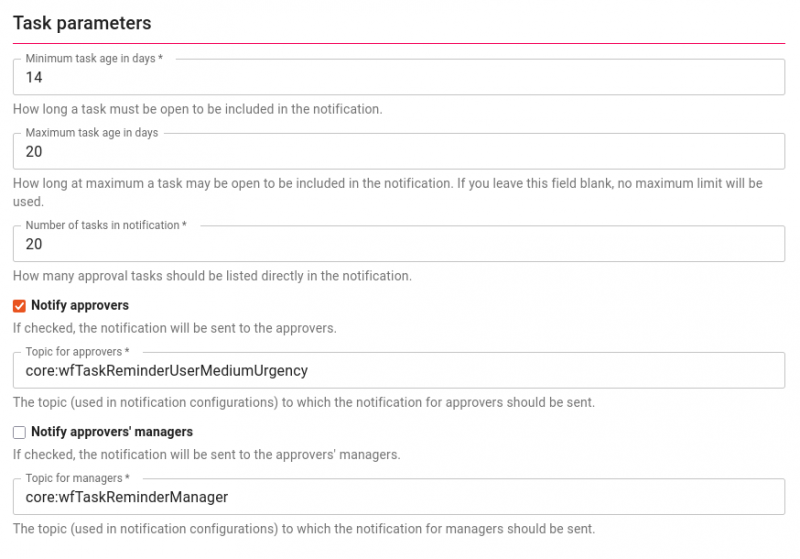The image size is (800, 559).
Task: Click the hint "How long a task must be open"
Action: (197, 109)
